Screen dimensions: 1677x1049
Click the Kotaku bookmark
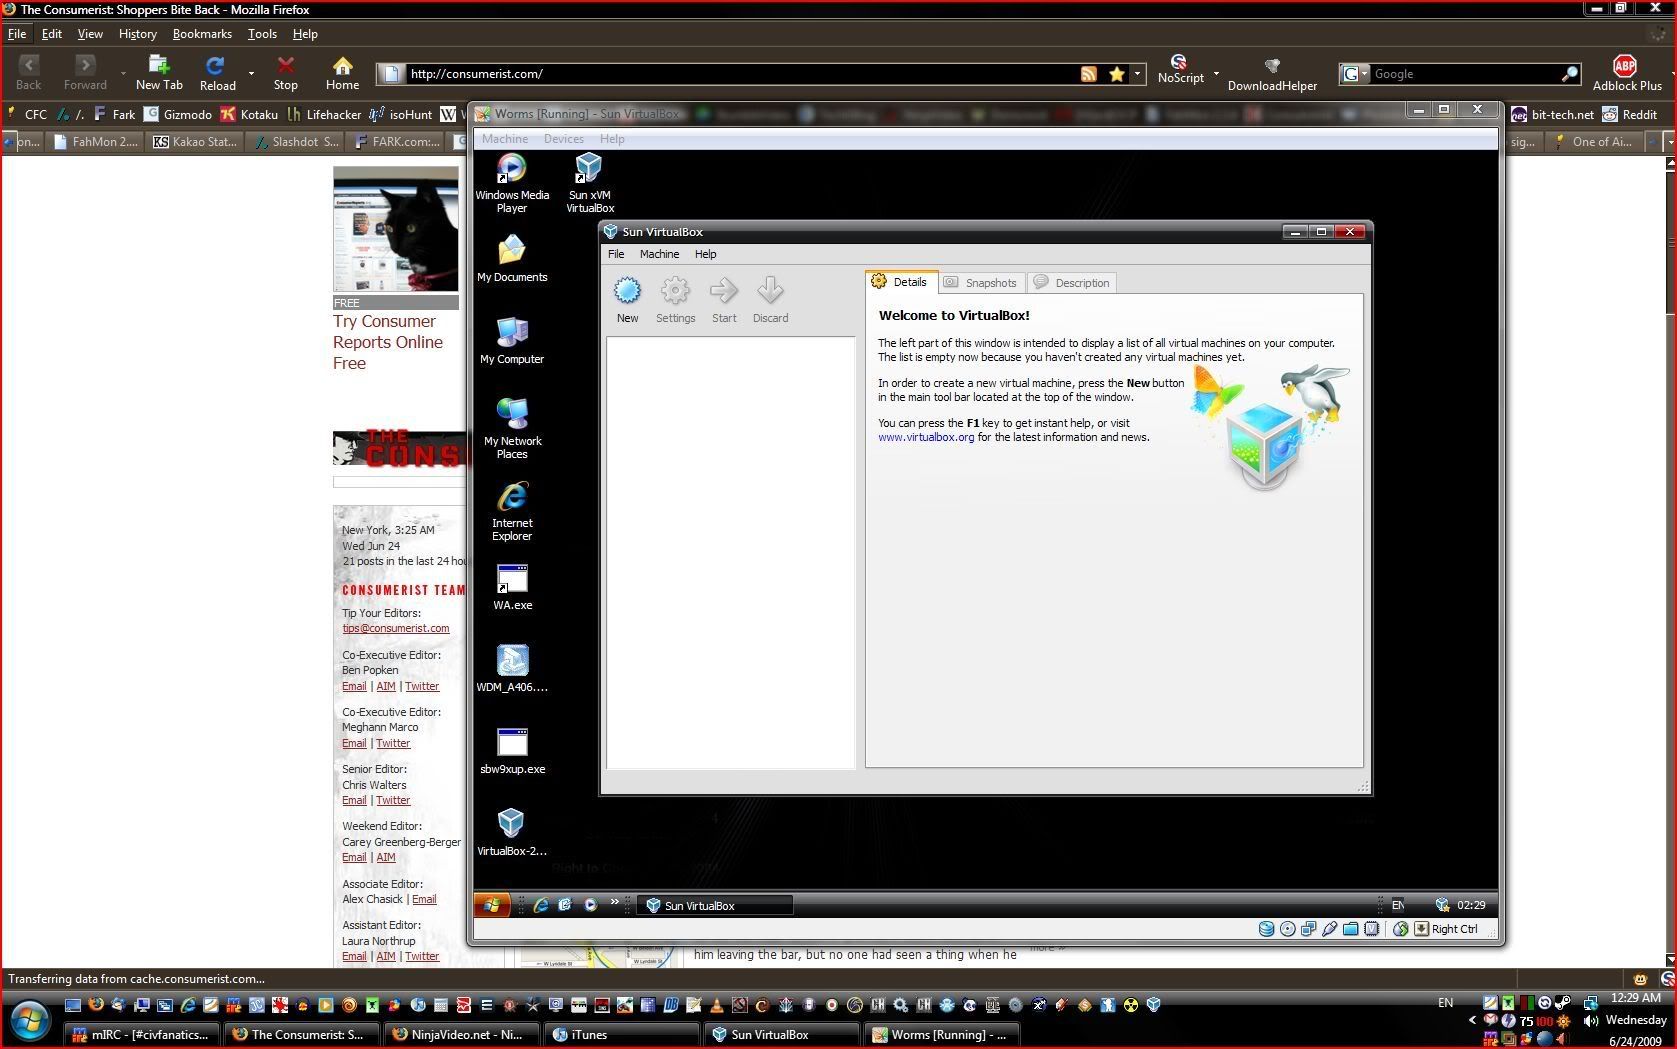coord(249,114)
